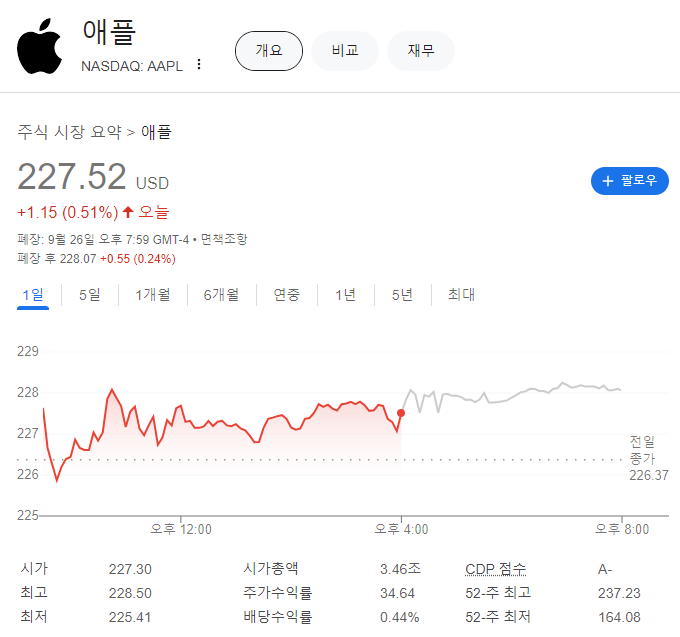
Task: Click the red closing-price dot on chart
Action: 401,413
